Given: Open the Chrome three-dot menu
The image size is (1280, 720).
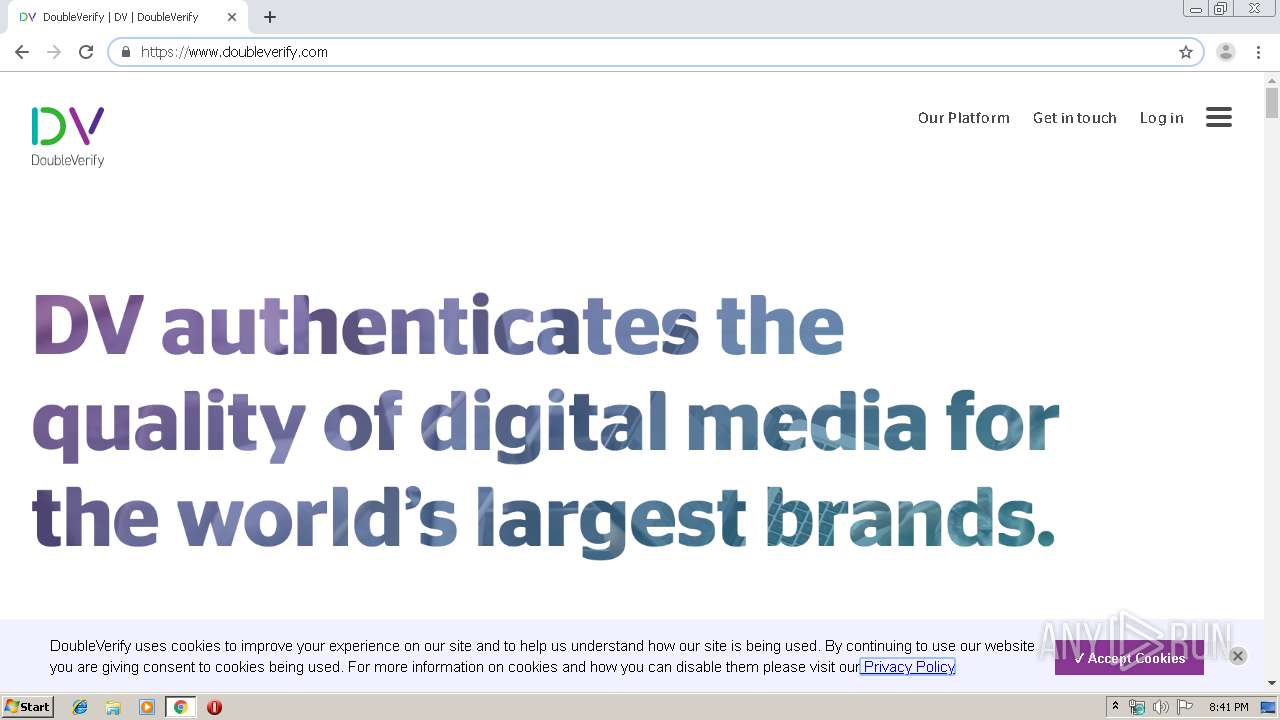Looking at the screenshot, I should coord(1258,52).
